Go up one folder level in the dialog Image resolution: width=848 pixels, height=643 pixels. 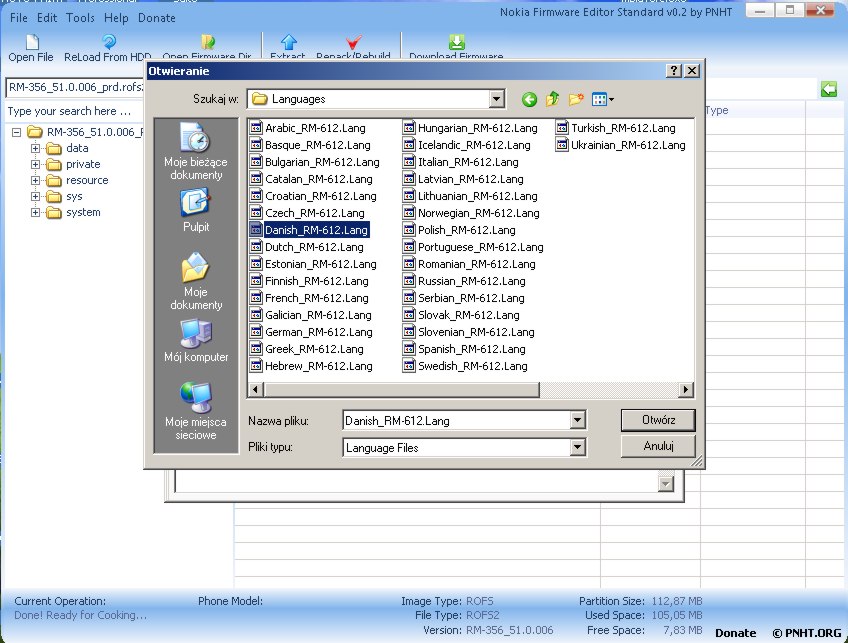tap(552, 99)
